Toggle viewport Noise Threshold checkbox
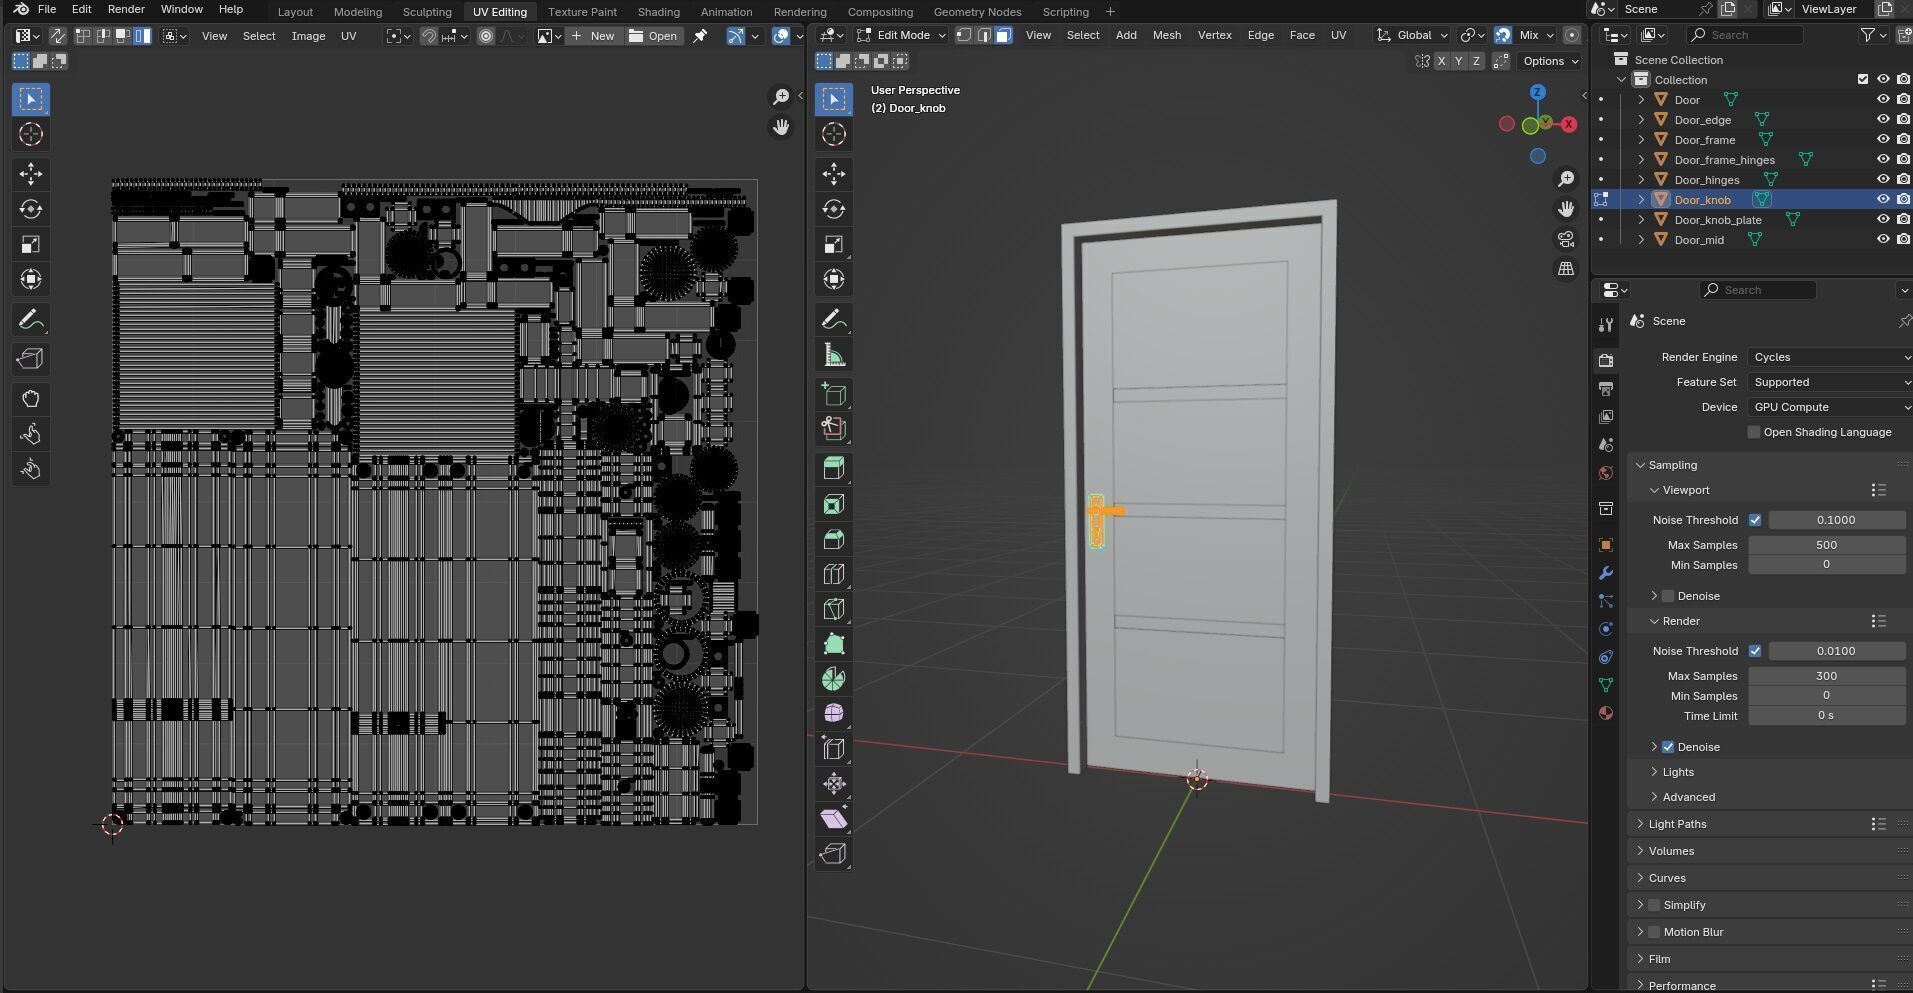 pos(1755,520)
